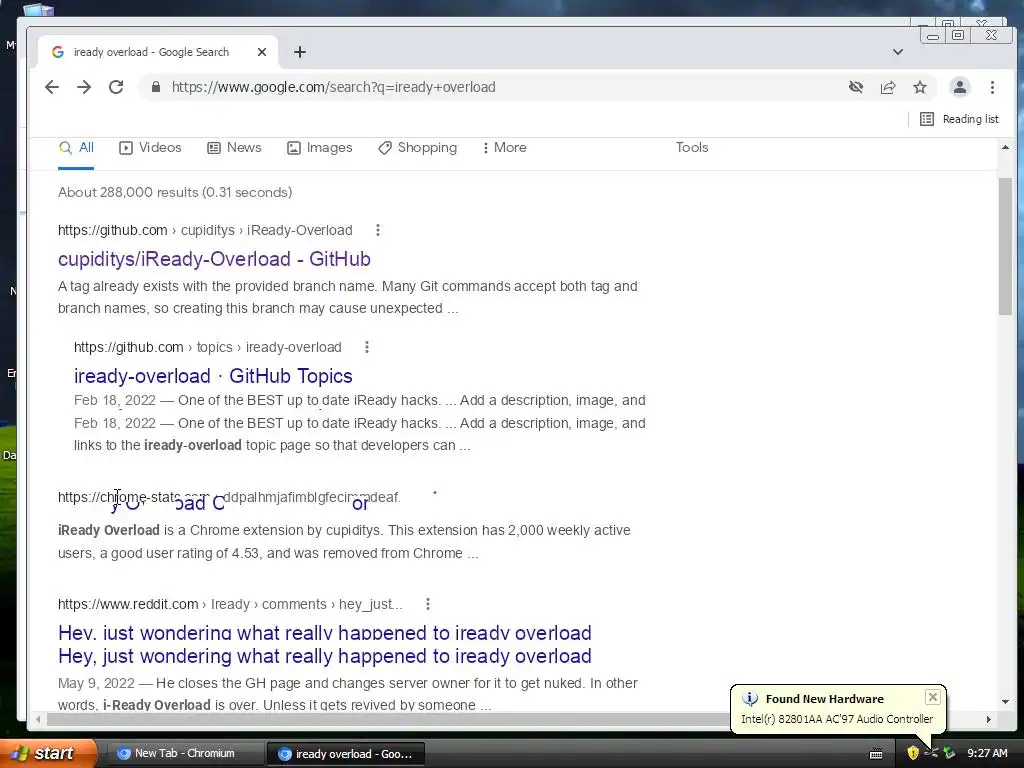Click the reddit.com Iready comments breadcrumb

(x=230, y=604)
